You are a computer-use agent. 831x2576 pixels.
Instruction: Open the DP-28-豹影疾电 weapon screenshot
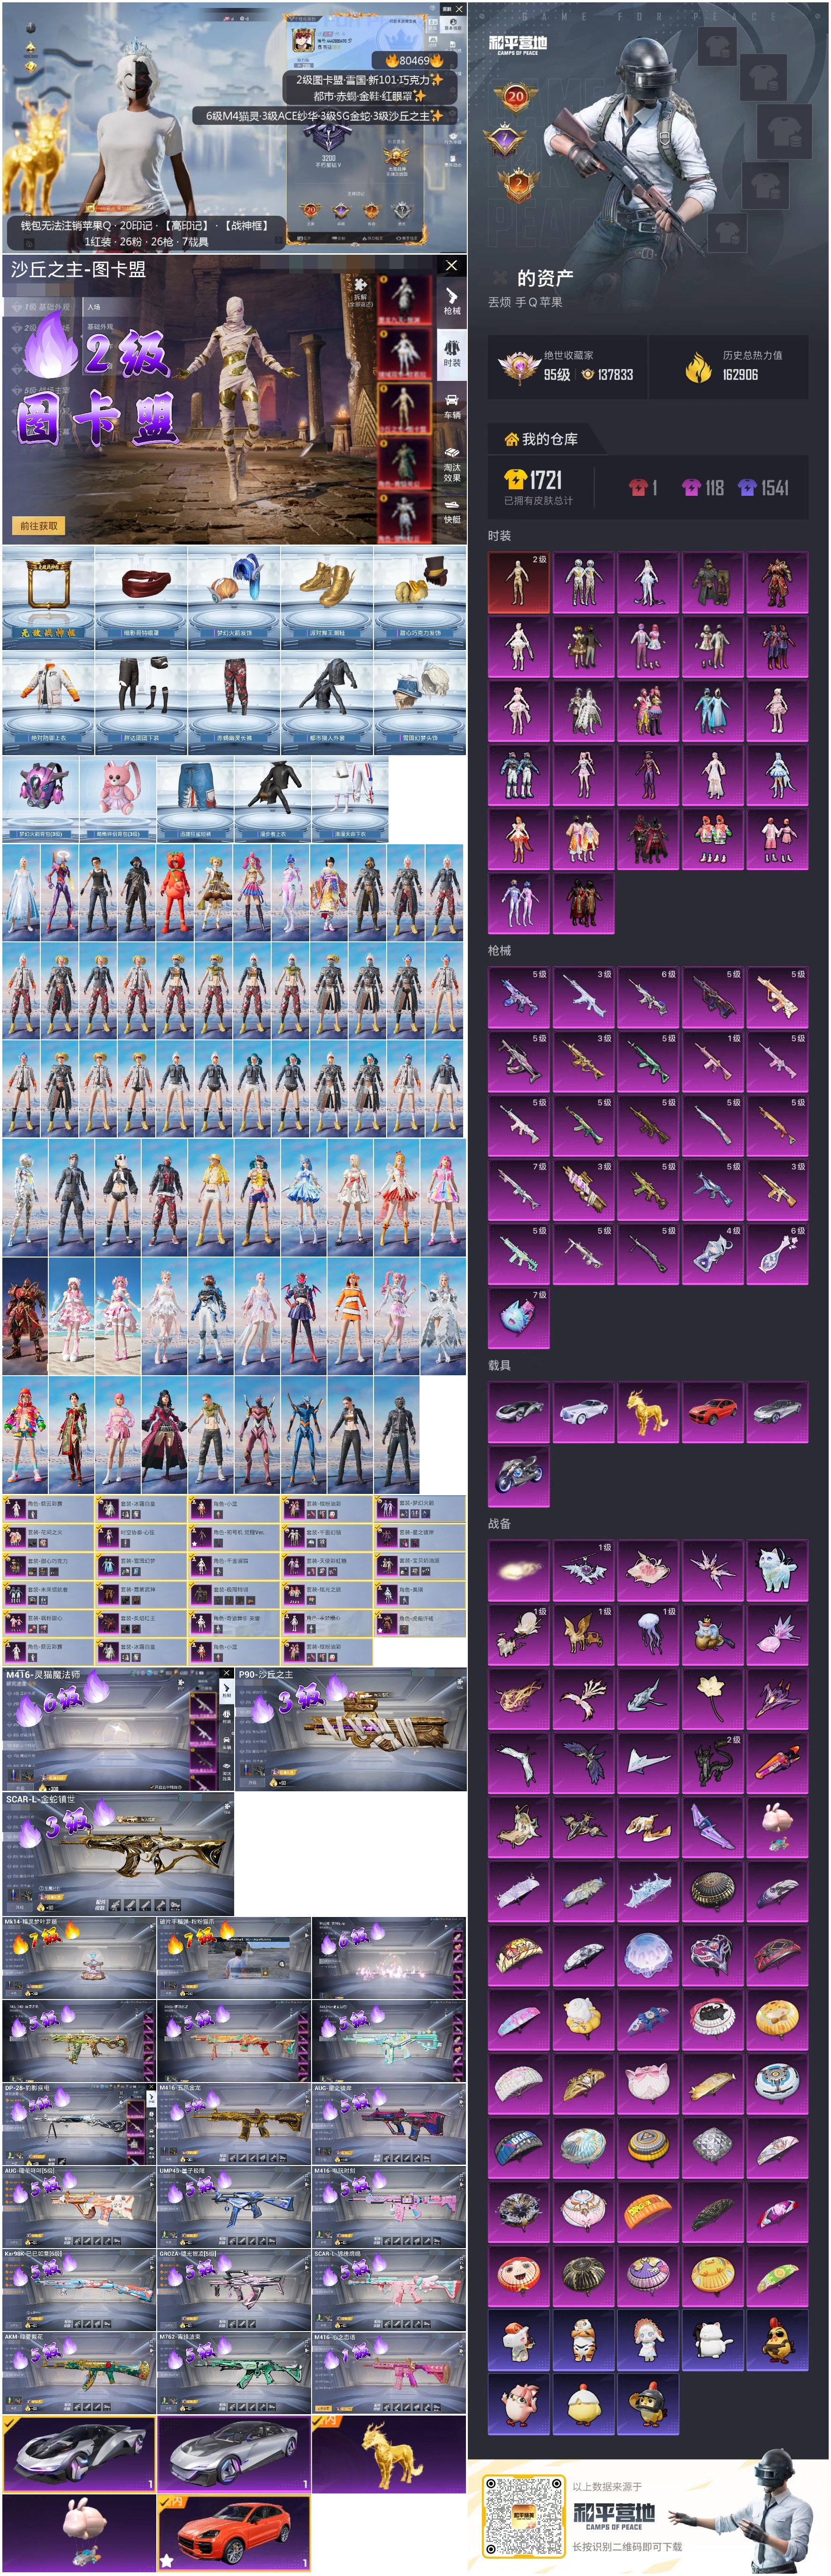click(x=79, y=2123)
